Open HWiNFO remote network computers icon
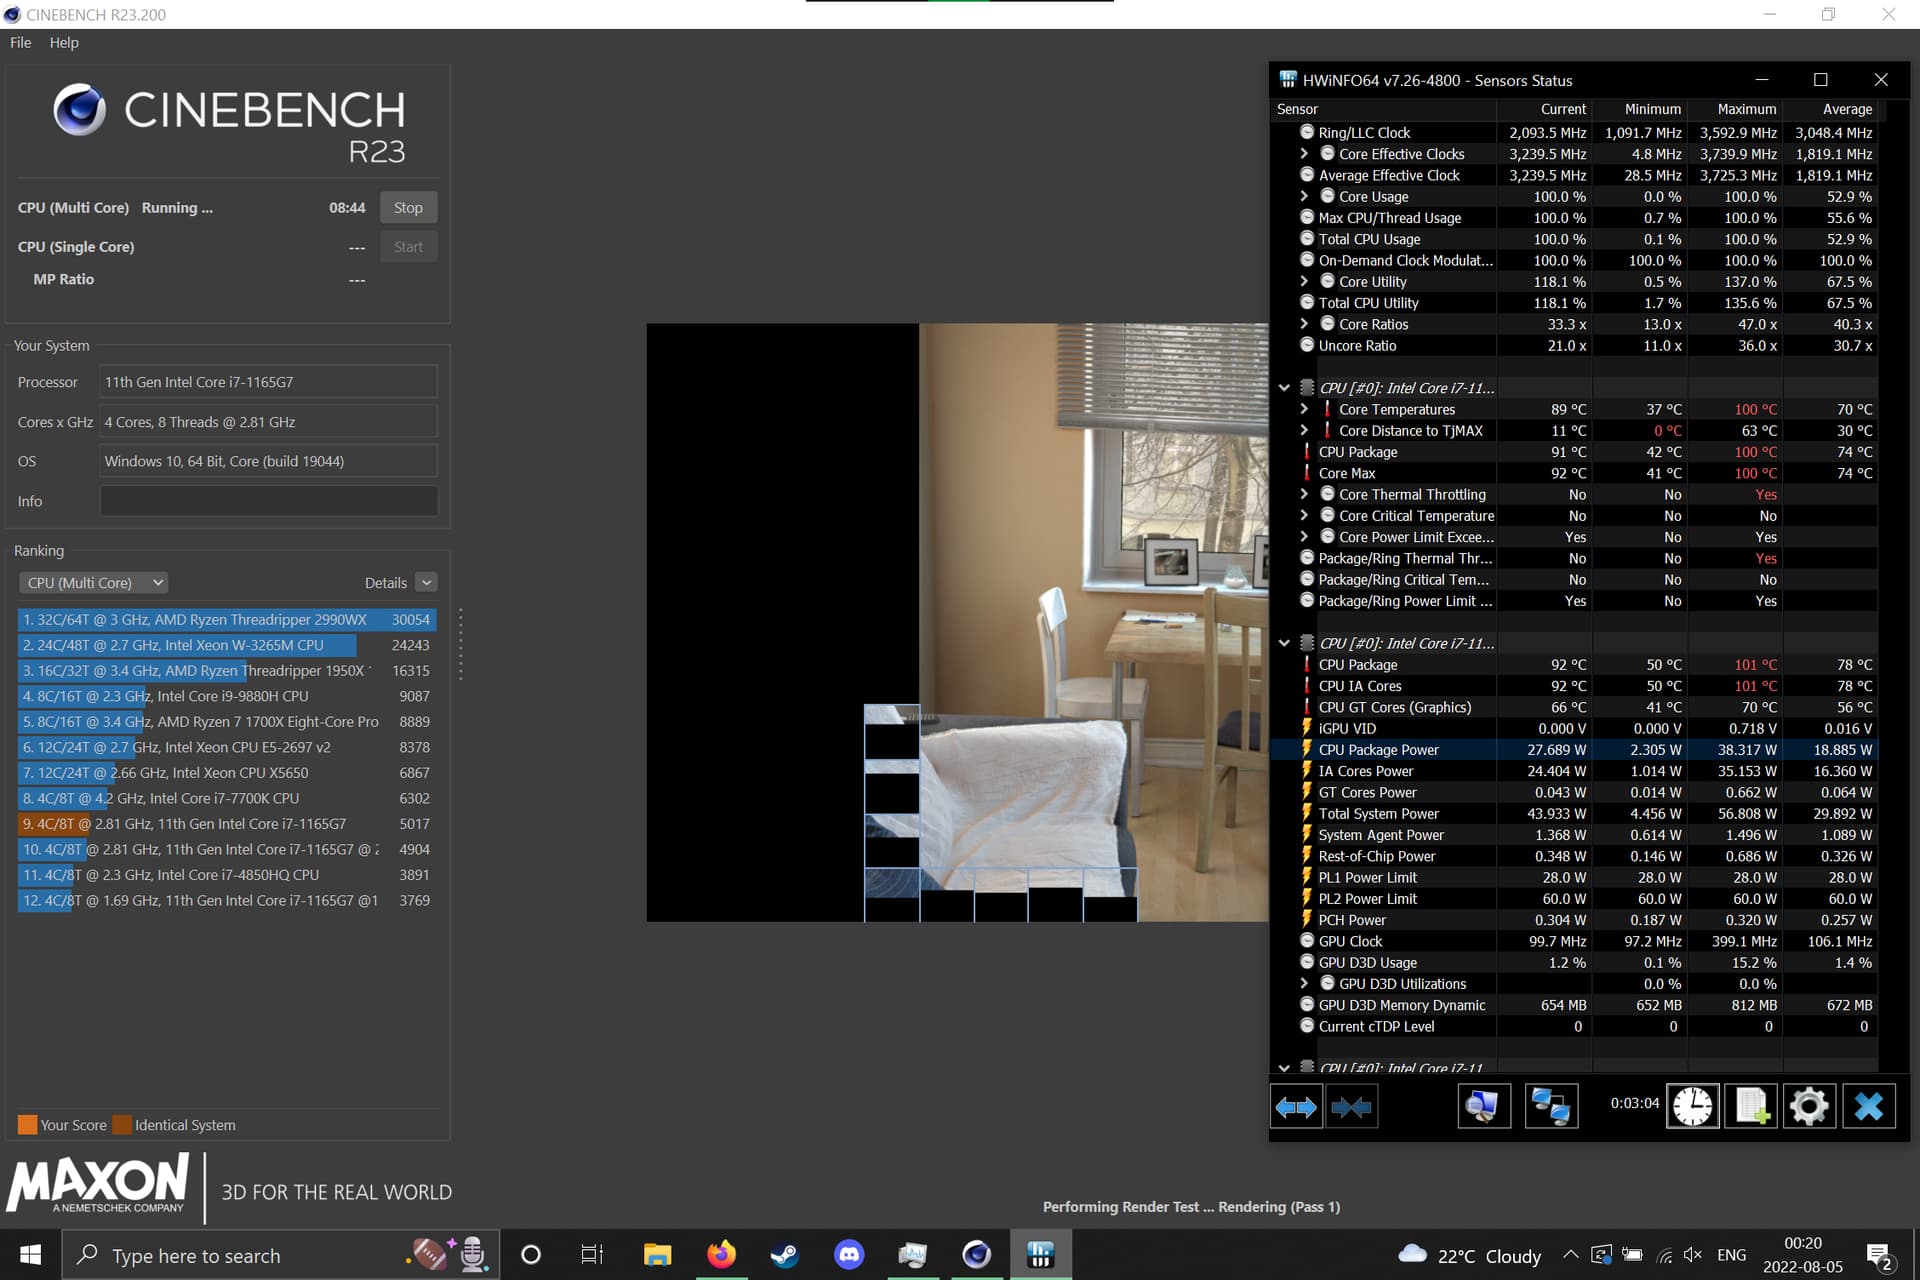The height and width of the screenshot is (1280, 1920). coord(1551,1107)
